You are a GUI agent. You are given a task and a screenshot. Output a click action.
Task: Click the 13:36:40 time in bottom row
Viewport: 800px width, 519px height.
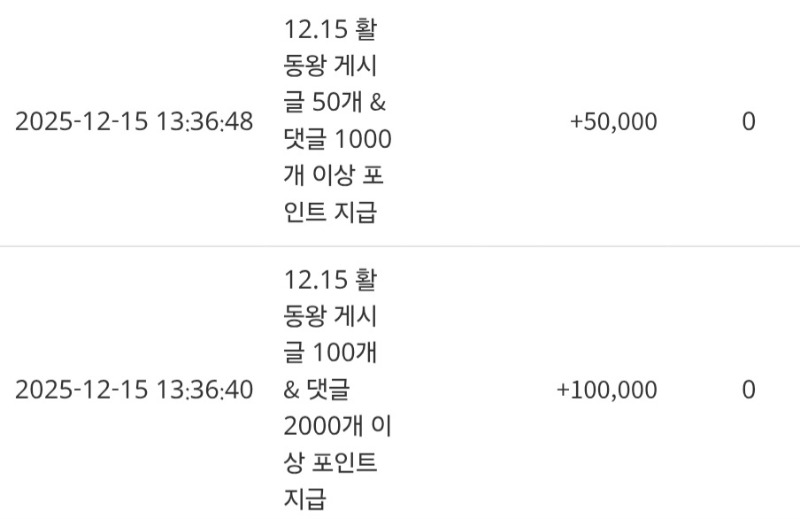point(206,389)
